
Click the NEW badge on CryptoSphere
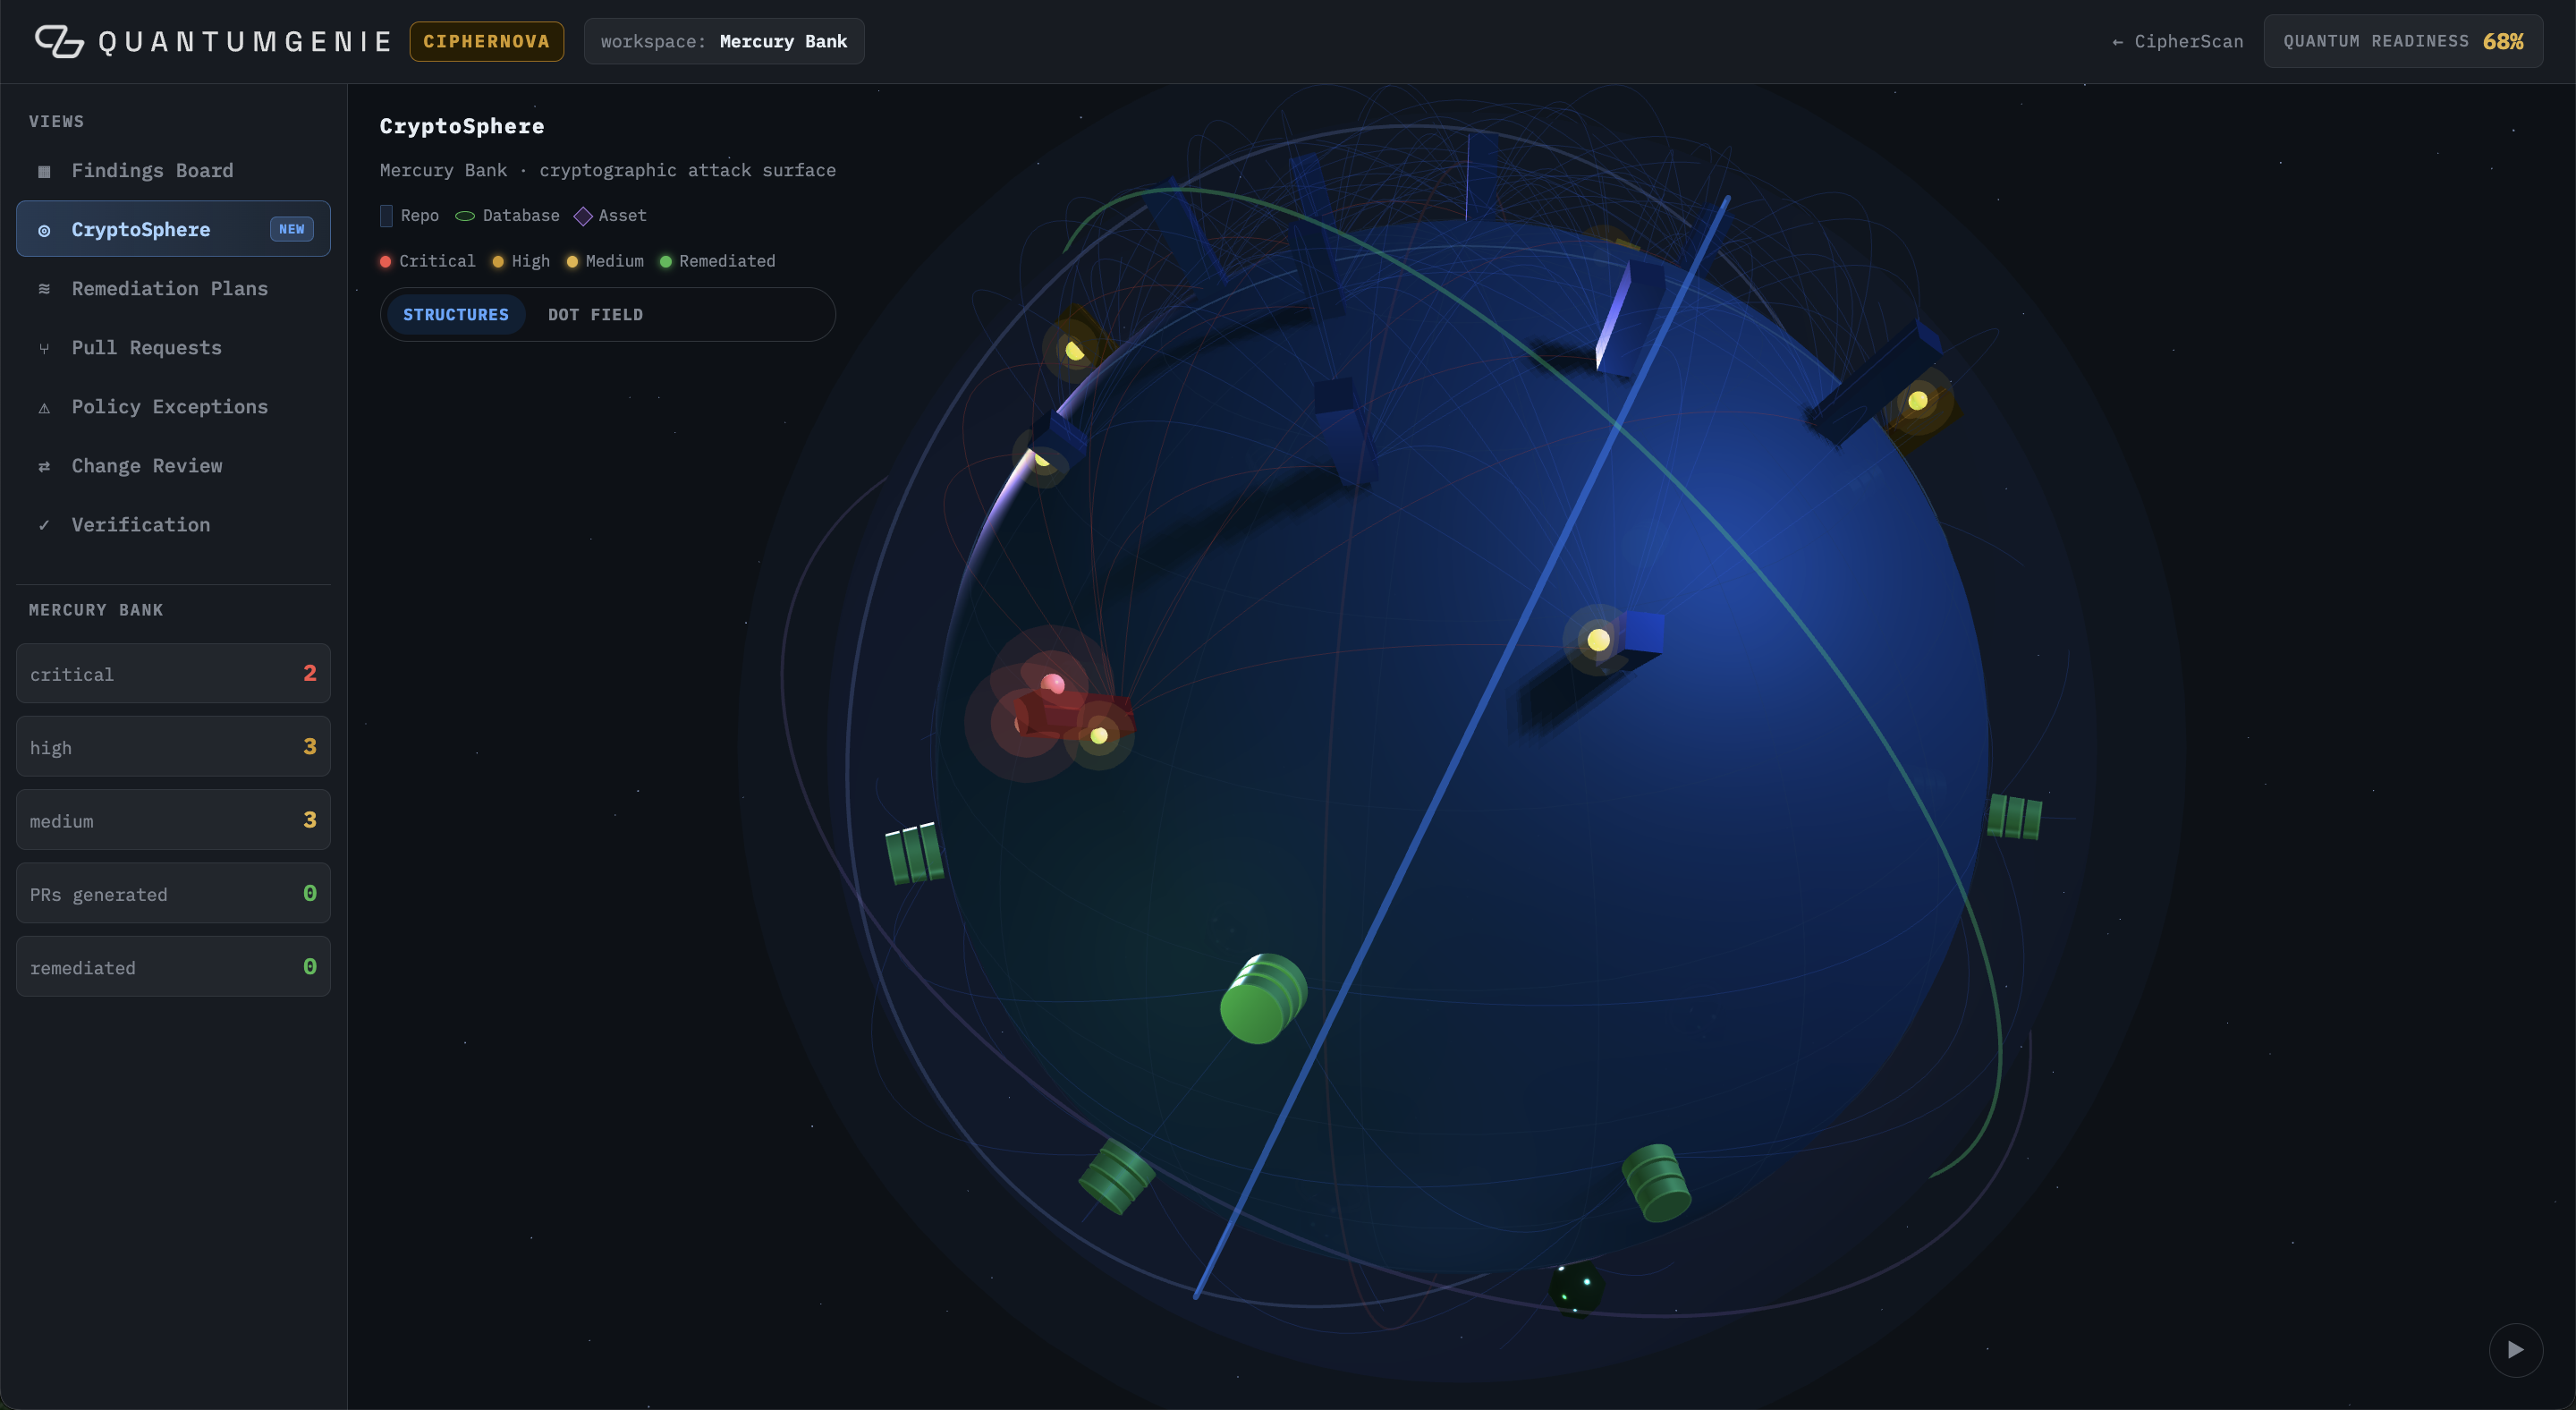tap(292, 229)
